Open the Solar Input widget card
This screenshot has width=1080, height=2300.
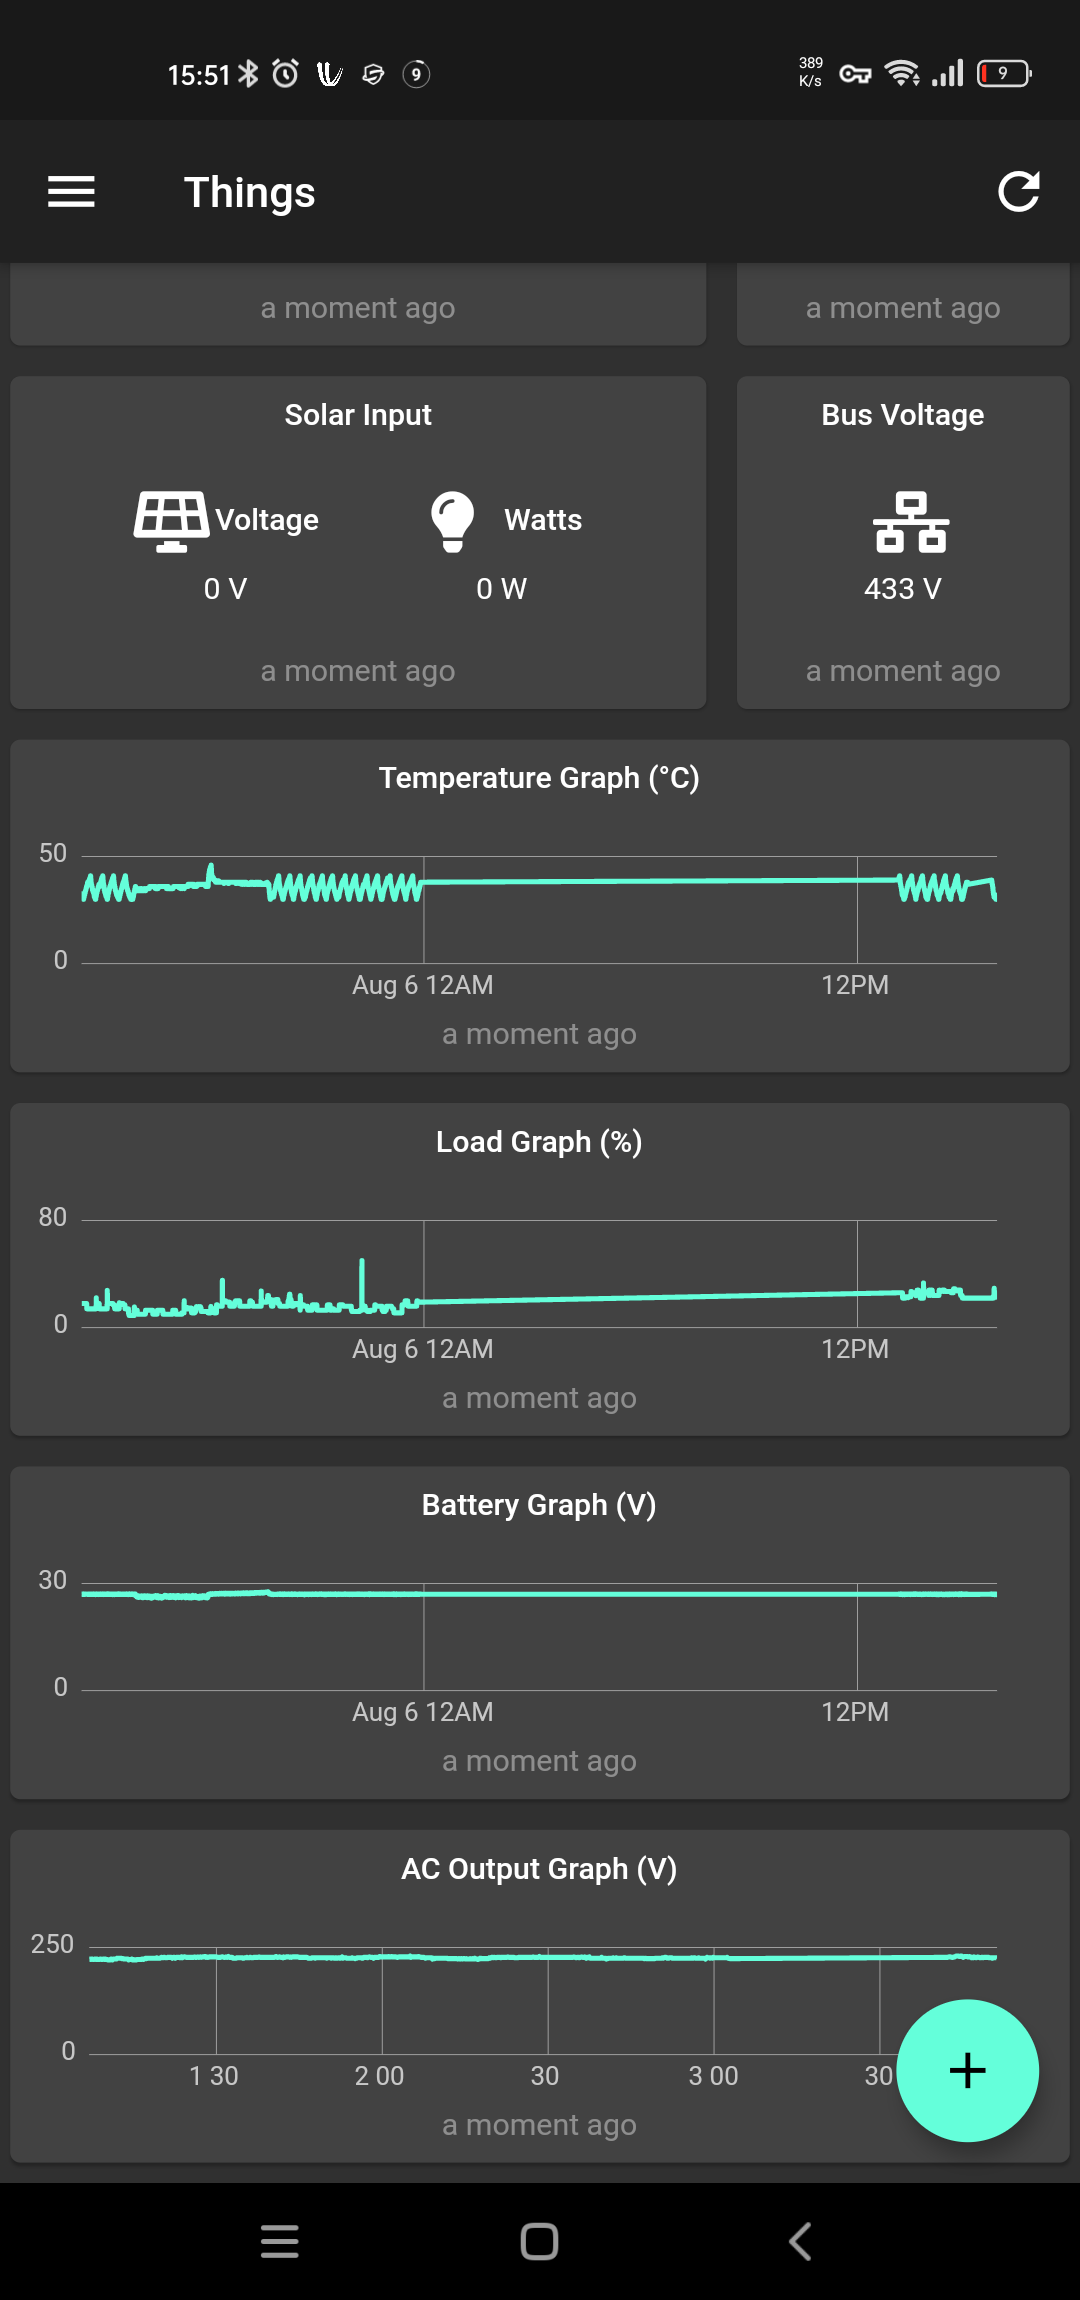[357, 540]
